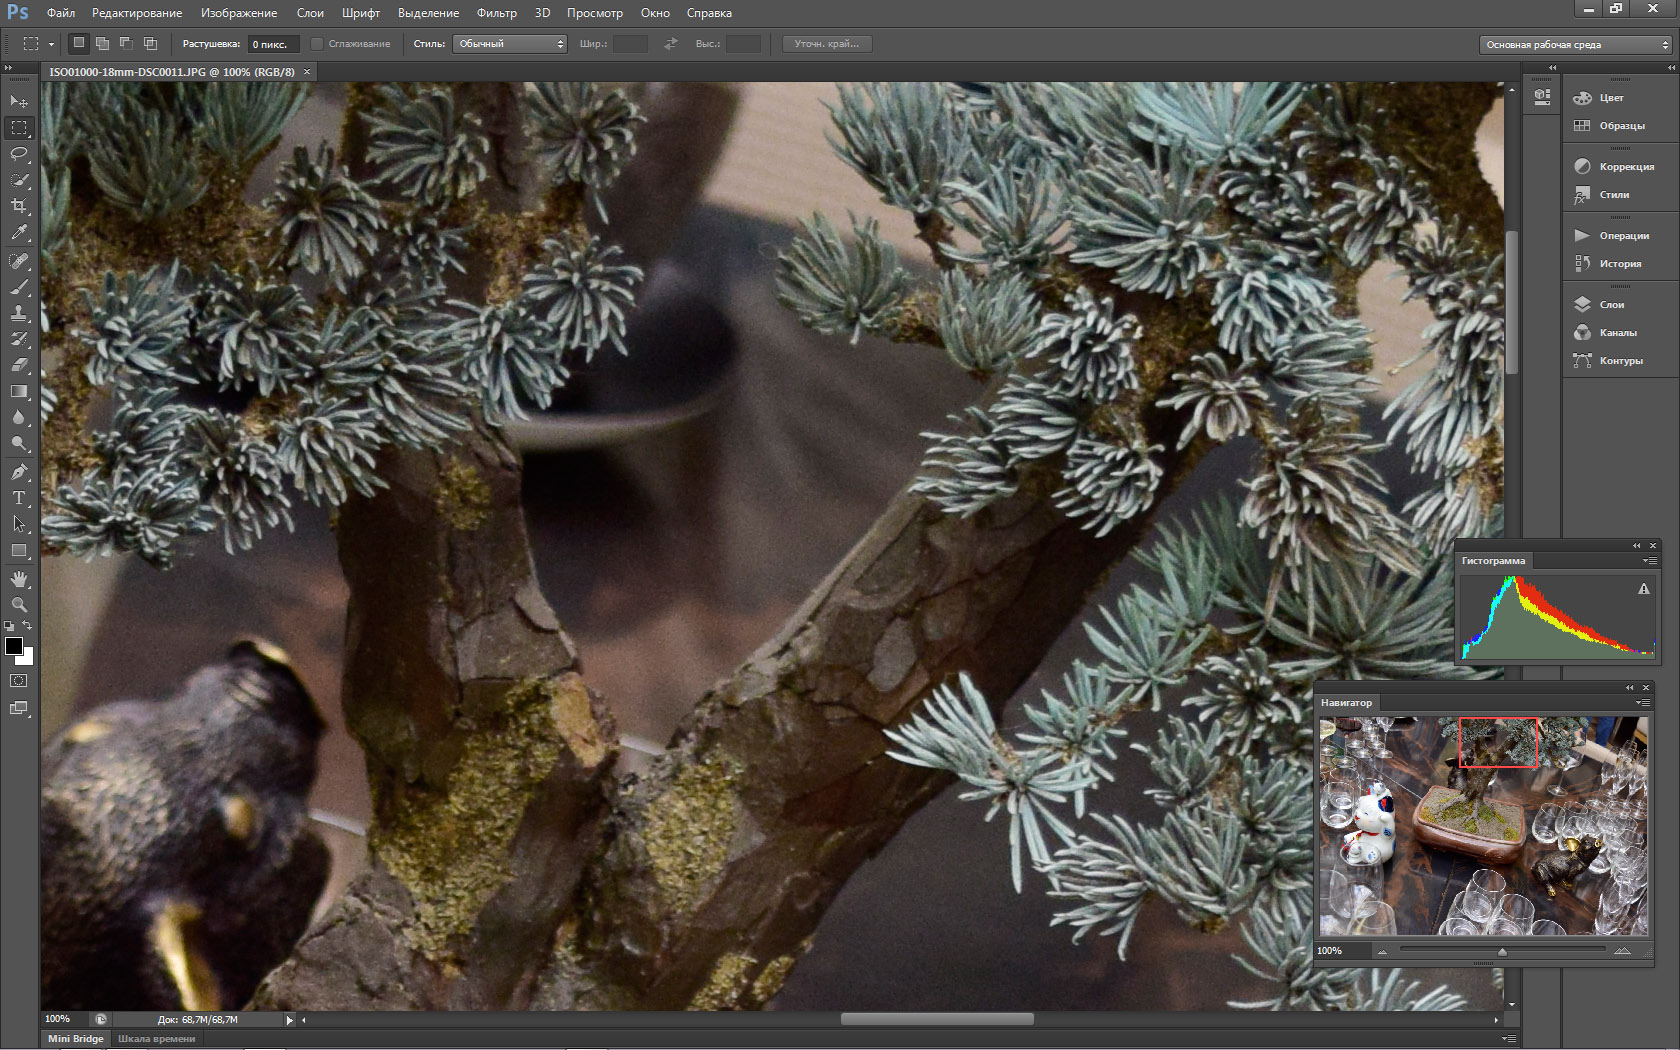
Task: Select the Hand tool
Action: 19,579
